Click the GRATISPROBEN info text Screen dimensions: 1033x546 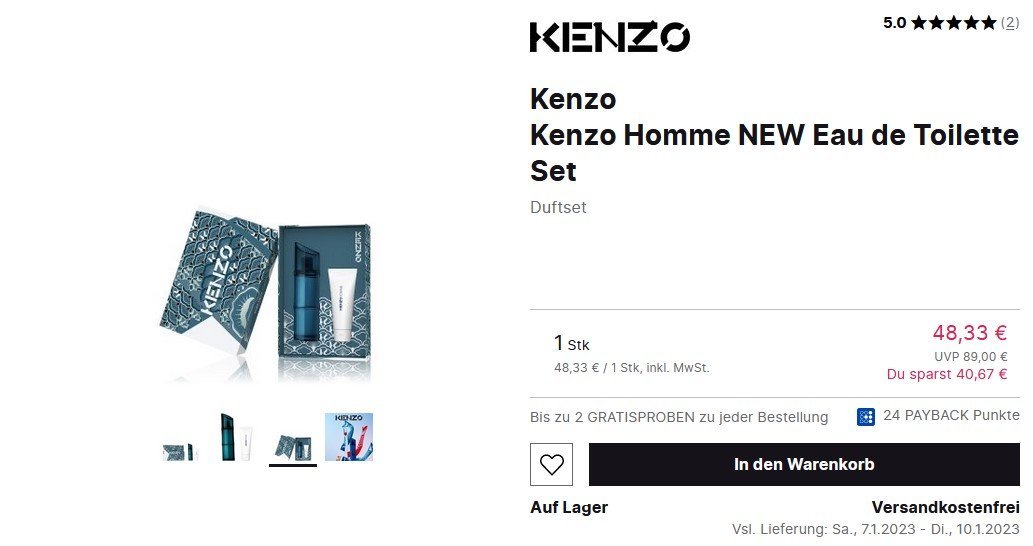coord(679,418)
